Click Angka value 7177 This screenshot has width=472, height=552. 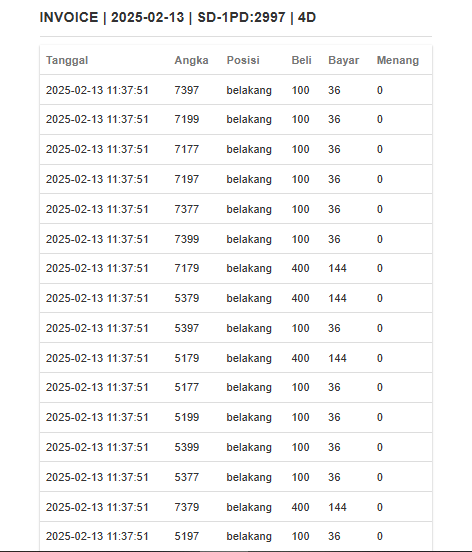coord(187,149)
